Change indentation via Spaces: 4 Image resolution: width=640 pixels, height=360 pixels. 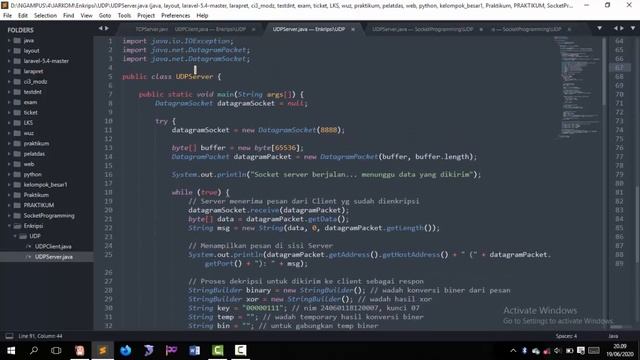tap(566, 336)
